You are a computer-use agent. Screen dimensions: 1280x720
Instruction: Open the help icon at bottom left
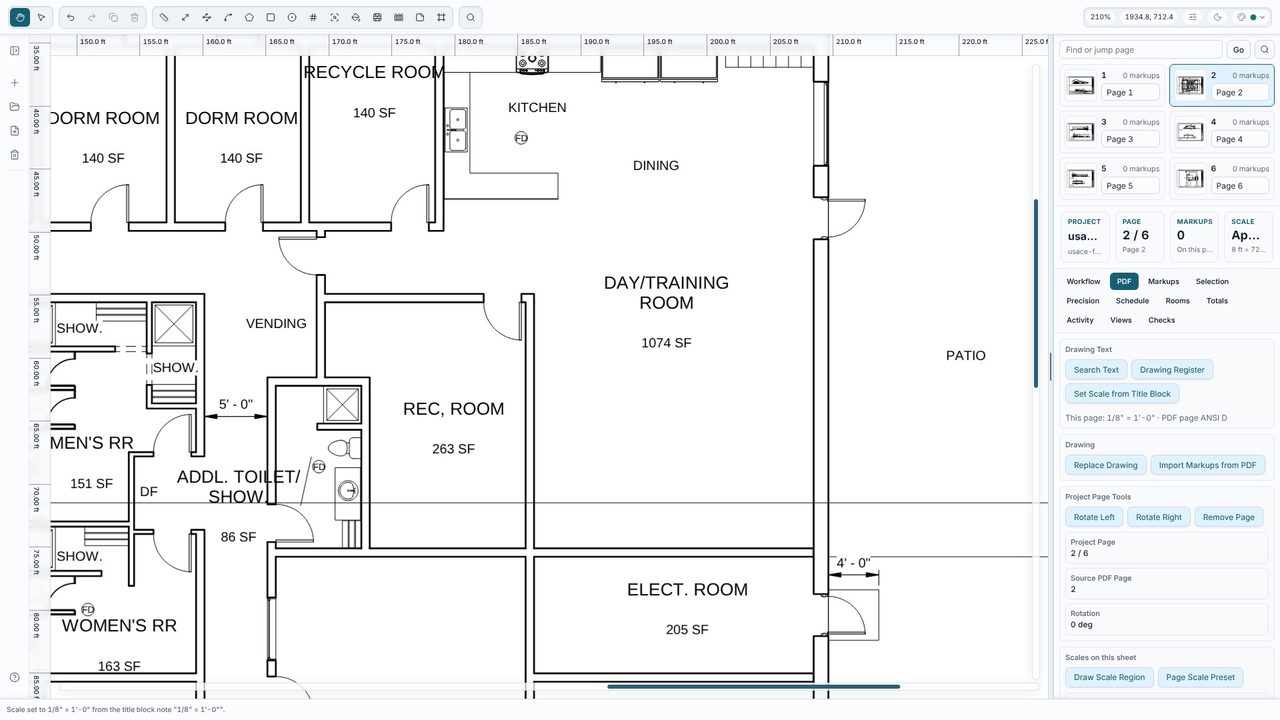15,678
